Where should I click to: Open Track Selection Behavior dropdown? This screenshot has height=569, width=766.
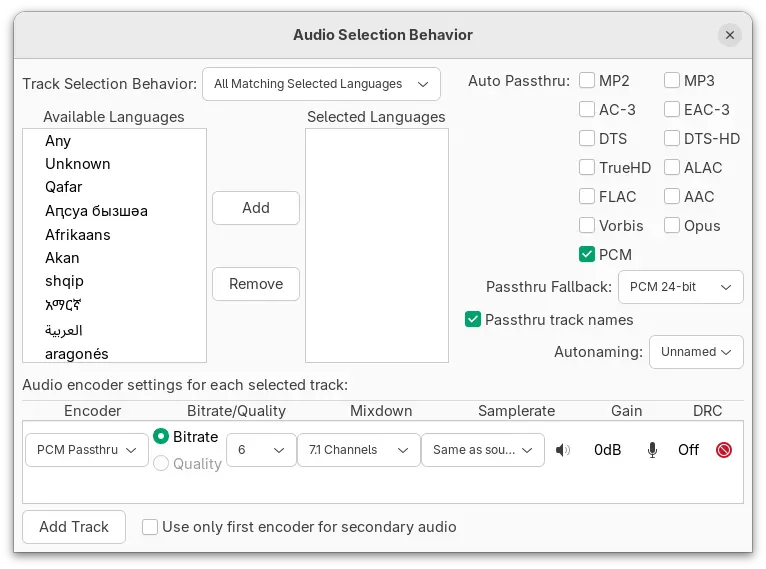click(x=321, y=84)
